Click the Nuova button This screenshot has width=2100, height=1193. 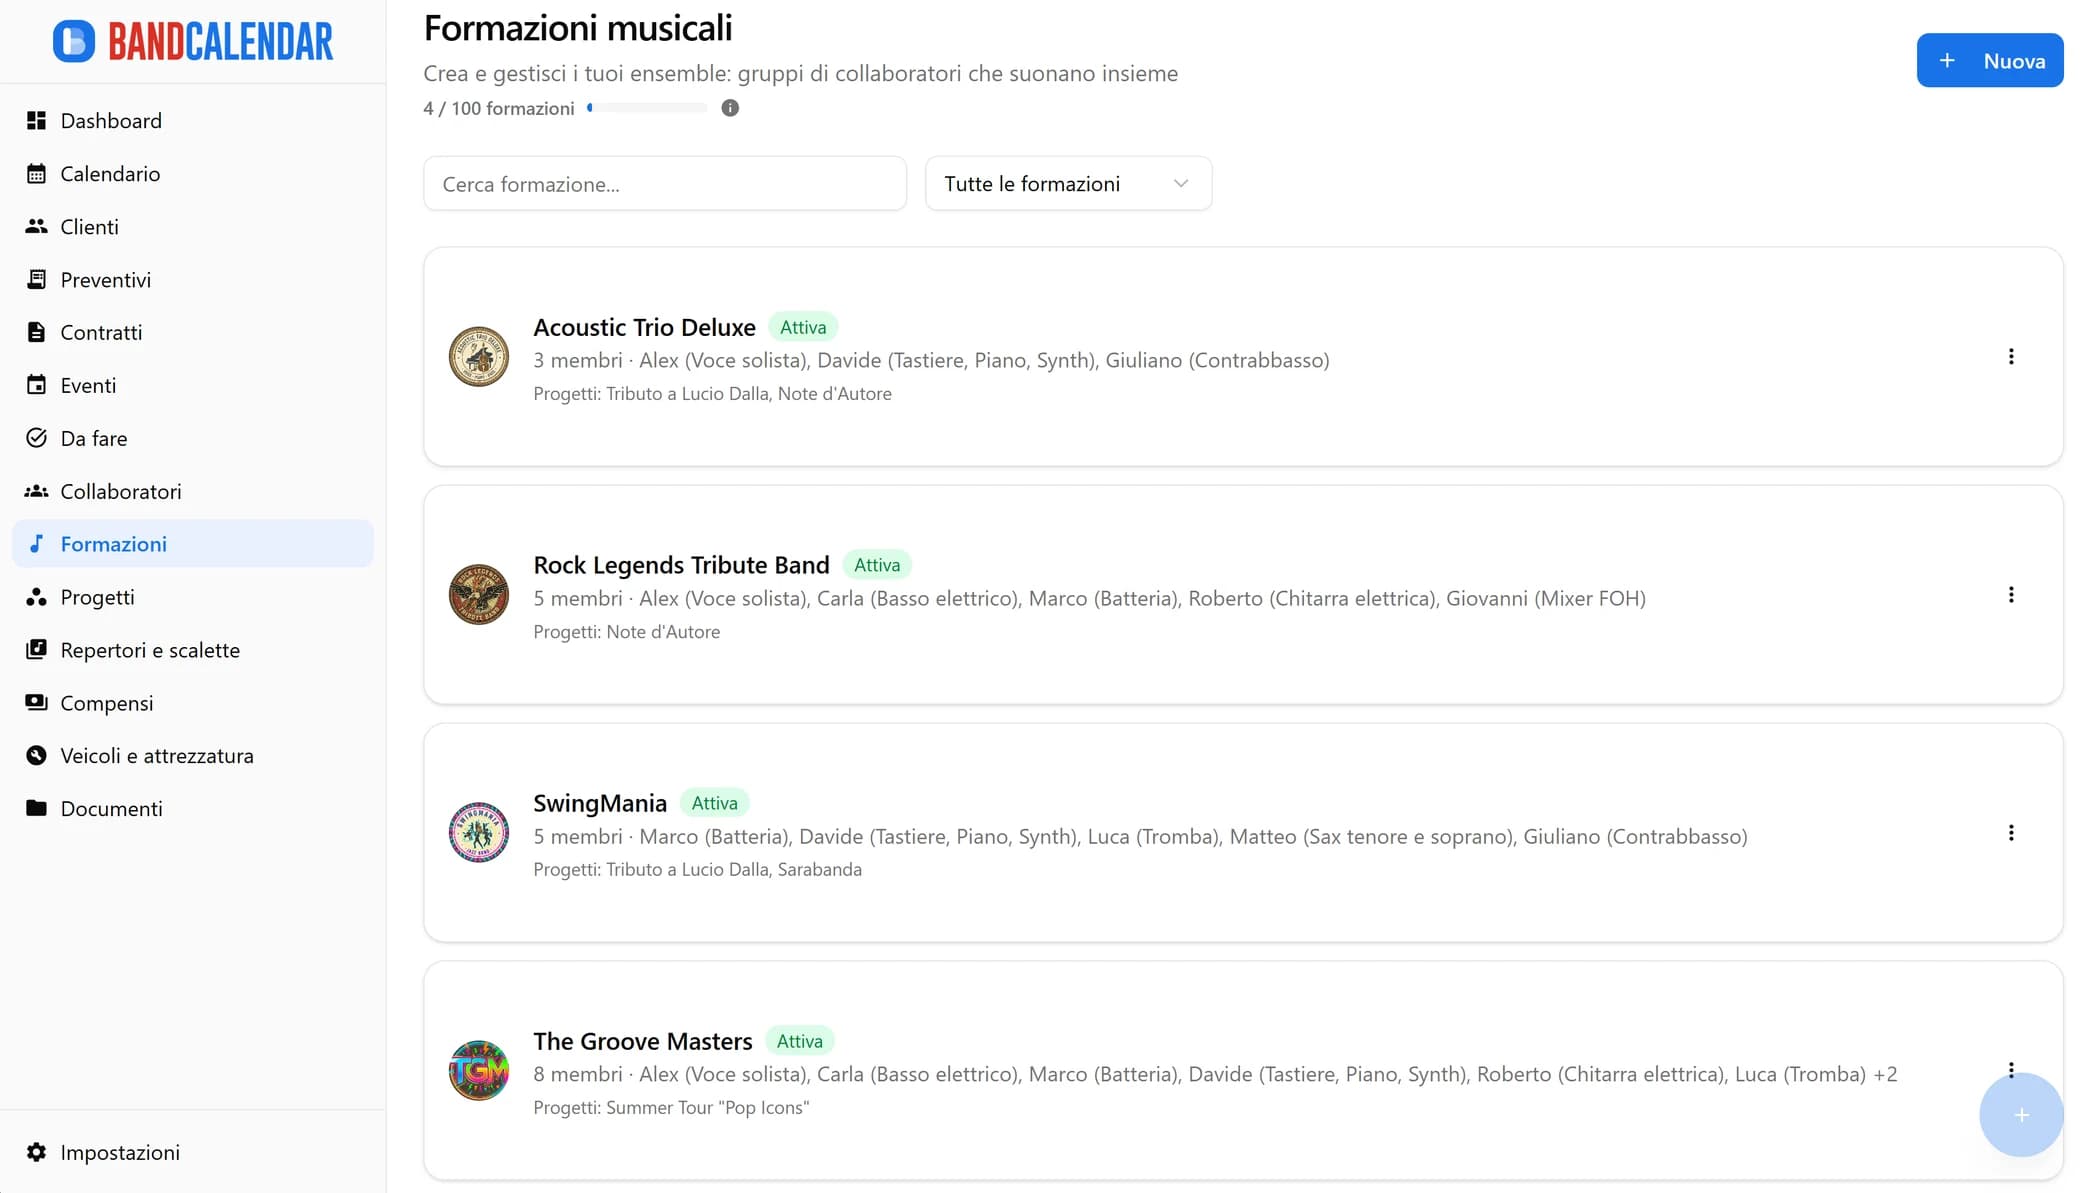[x=1989, y=60]
